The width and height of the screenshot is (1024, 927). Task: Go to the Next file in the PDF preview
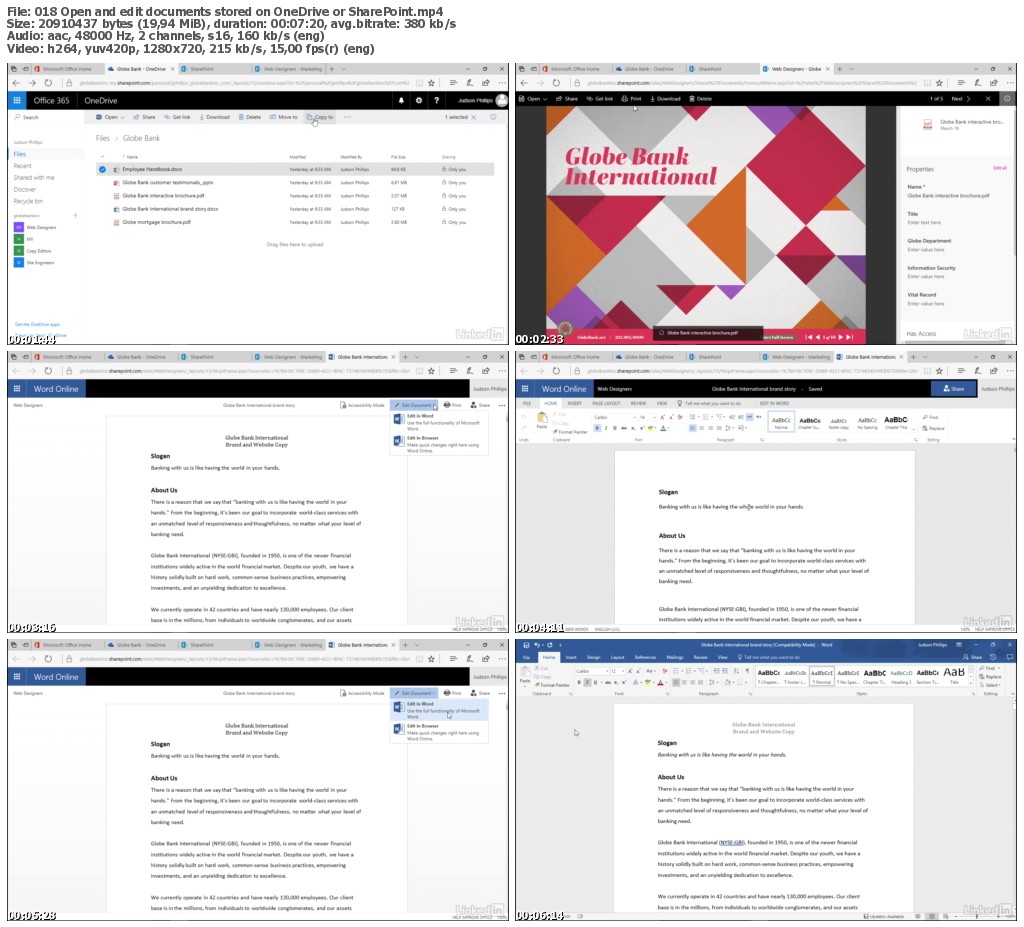(x=961, y=99)
